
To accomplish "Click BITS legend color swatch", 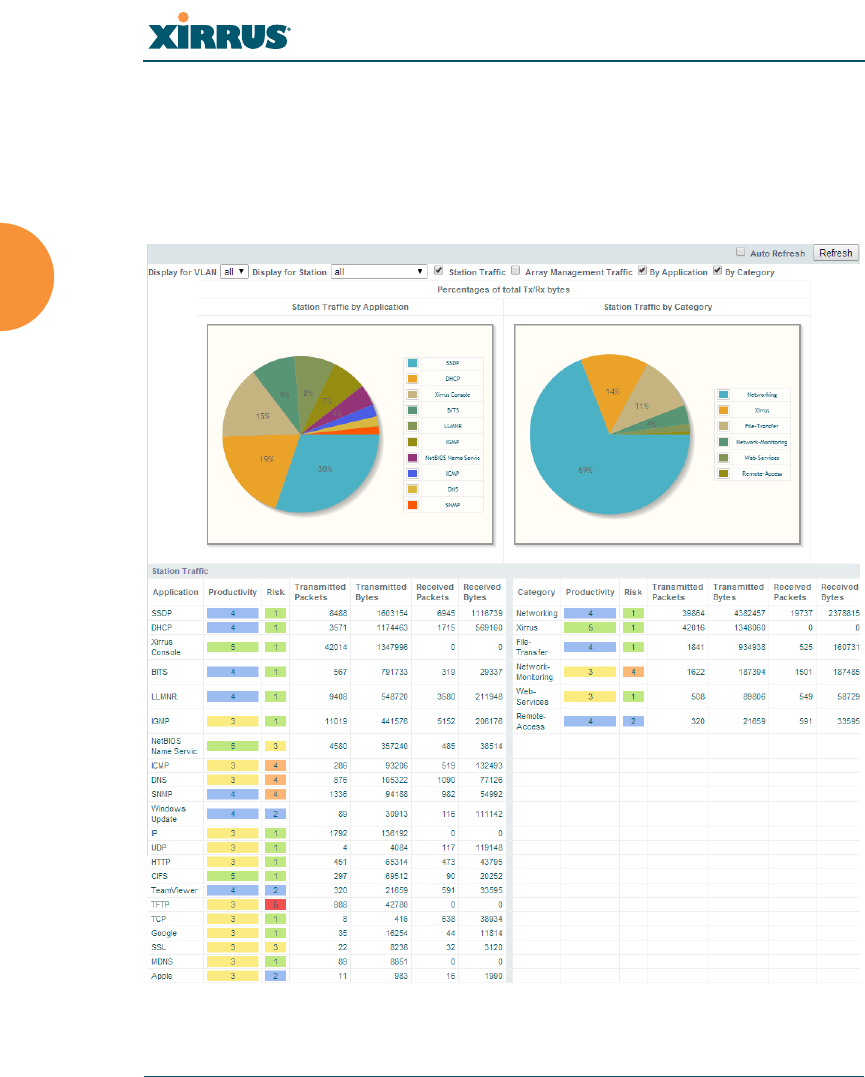I will coord(412,410).
